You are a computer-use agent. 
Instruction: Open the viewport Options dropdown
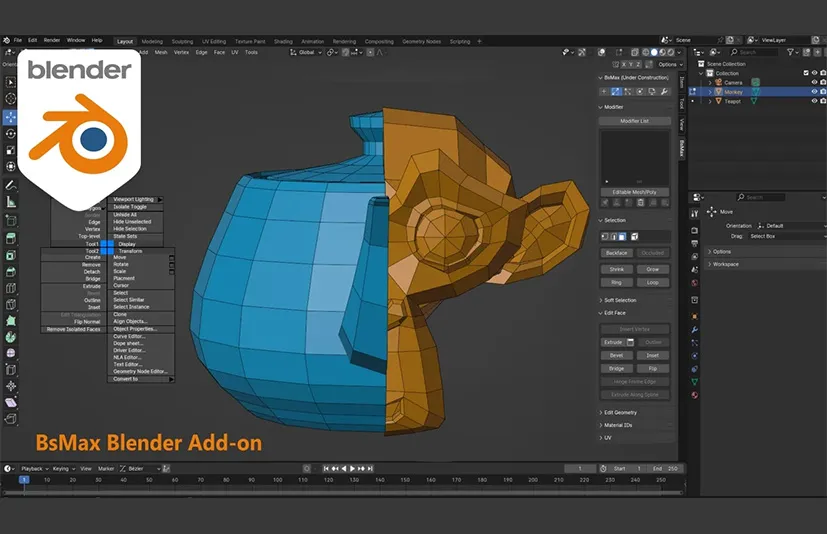point(670,64)
